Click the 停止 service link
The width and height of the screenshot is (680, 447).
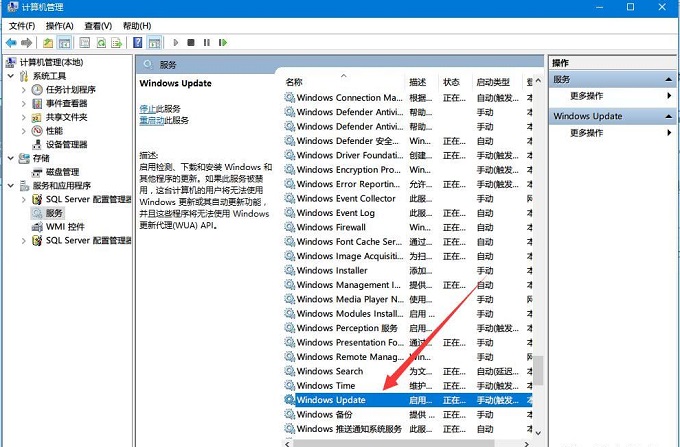(147, 108)
